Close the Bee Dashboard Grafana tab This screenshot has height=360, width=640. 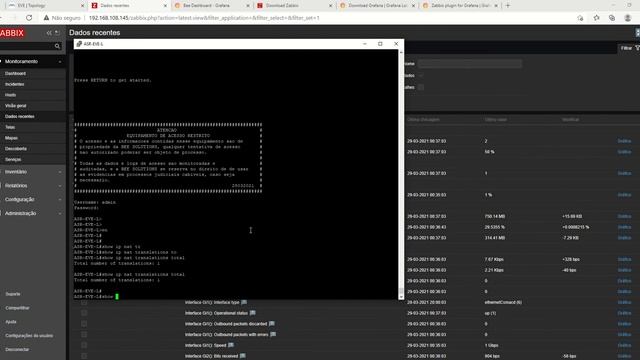point(248,6)
